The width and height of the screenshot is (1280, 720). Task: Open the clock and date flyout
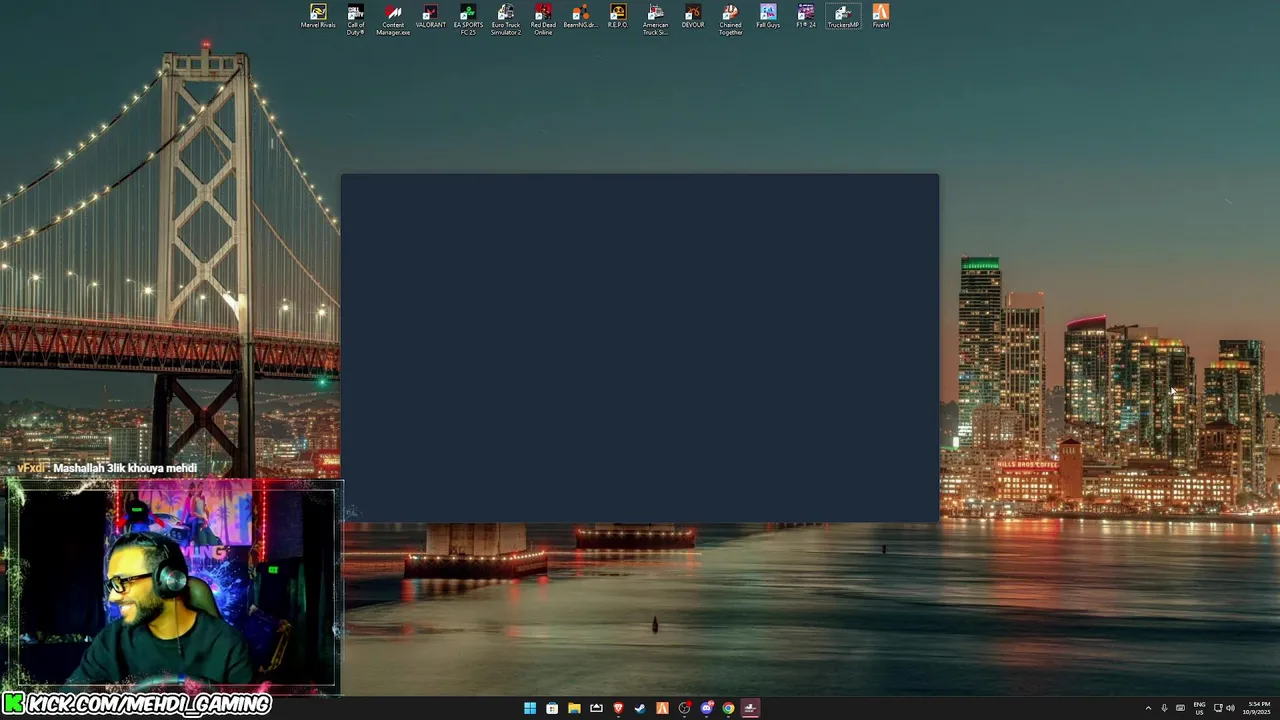point(1258,708)
